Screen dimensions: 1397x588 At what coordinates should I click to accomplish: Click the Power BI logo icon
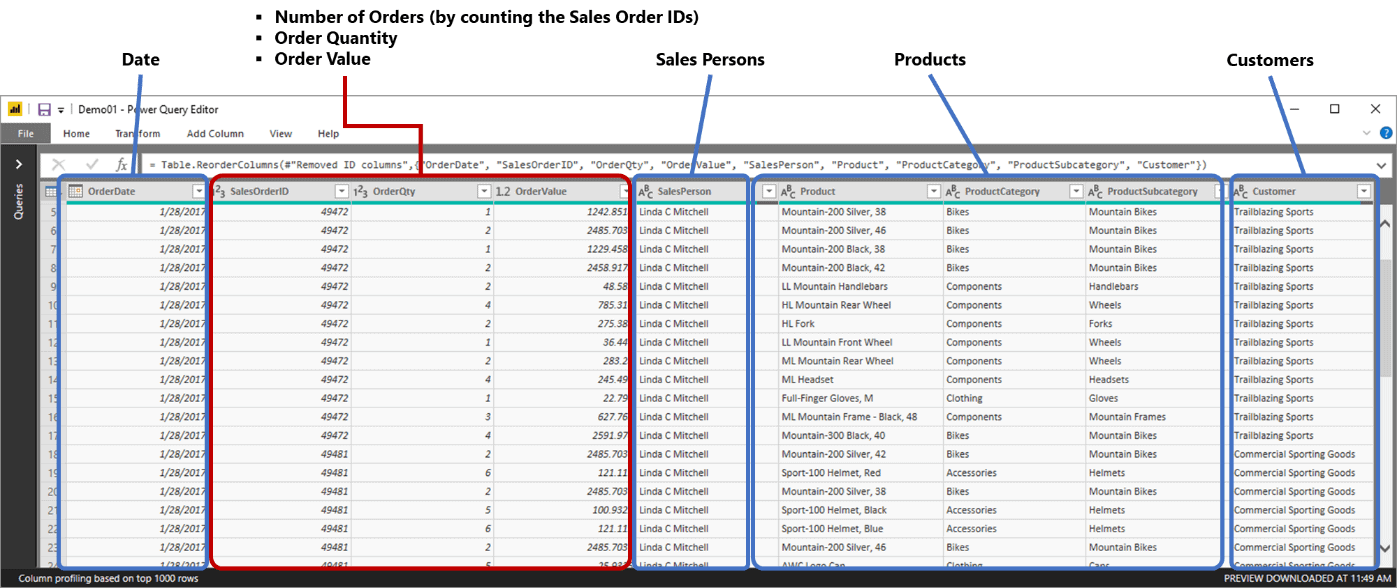(15, 109)
